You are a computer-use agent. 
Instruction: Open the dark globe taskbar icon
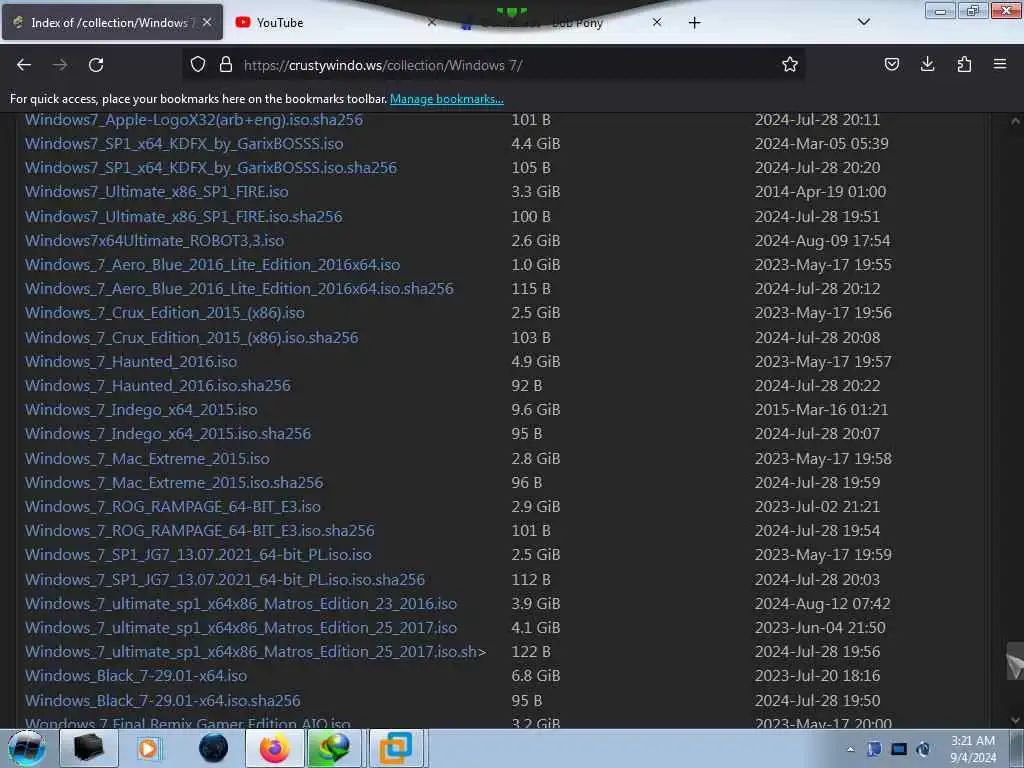pyautogui.click(x=213, y=748)
